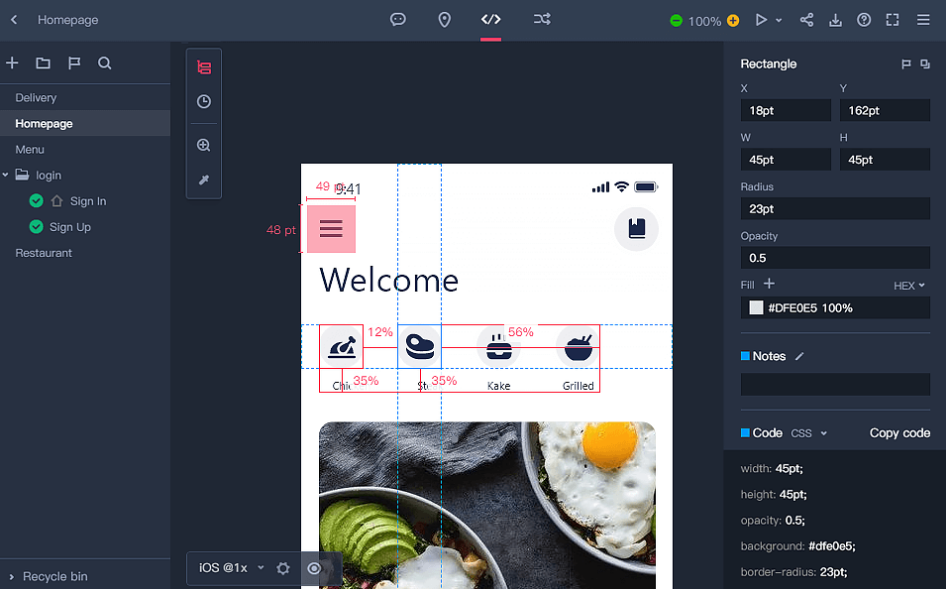
Task: Click the Copy code button
Action: [899, 433]
